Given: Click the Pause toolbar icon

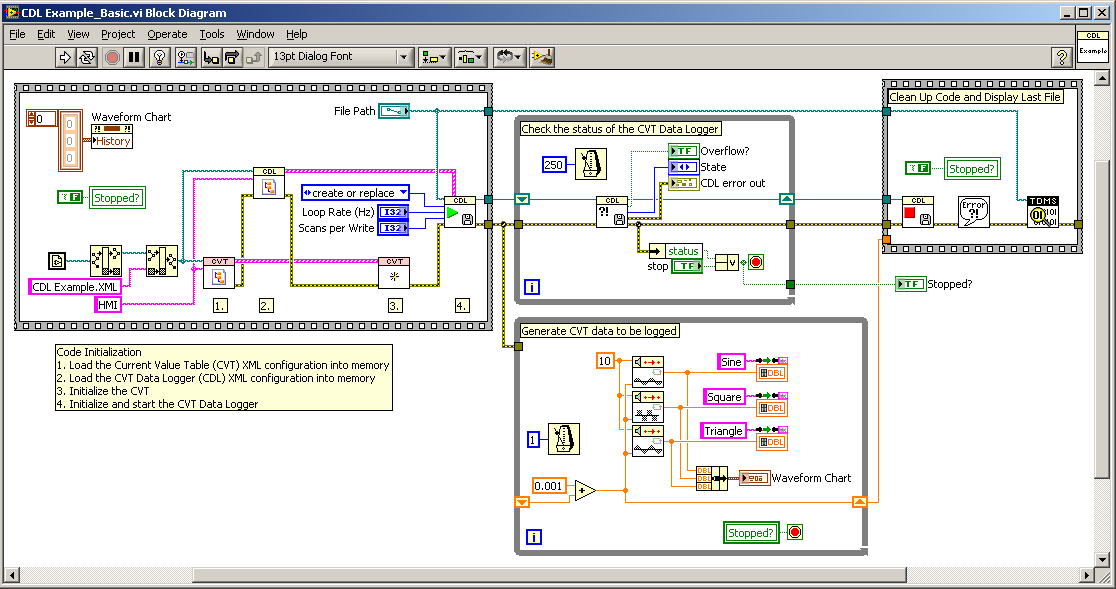Looking at the screenshot, I should (132, 57).
